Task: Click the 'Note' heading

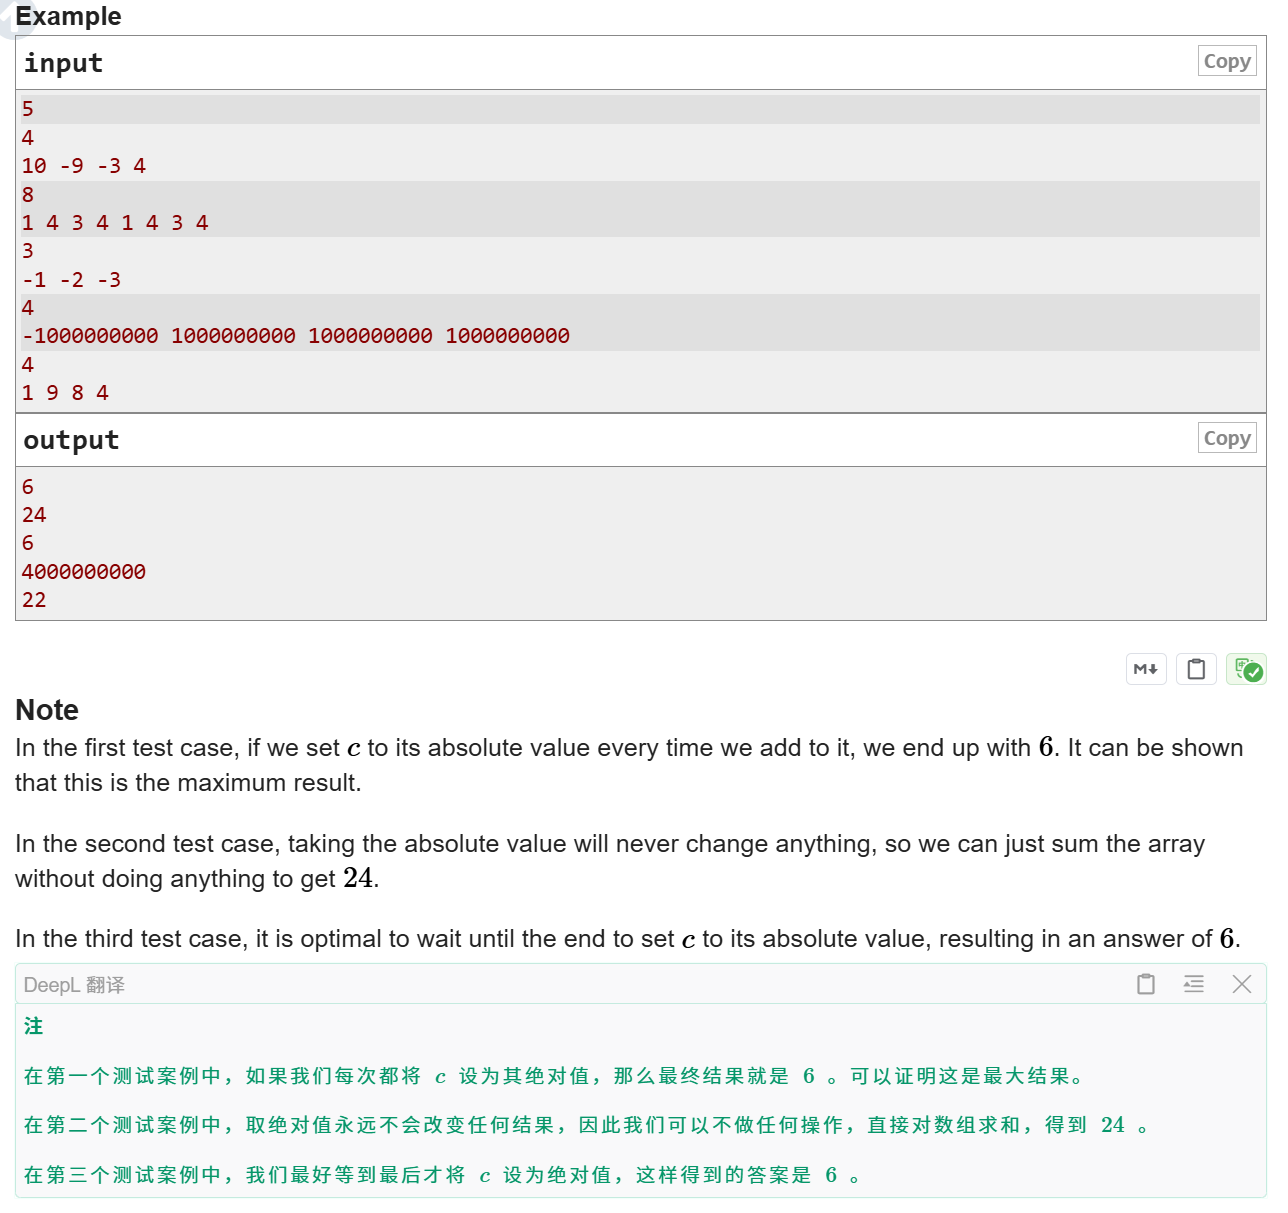Action: pos(47,710)
